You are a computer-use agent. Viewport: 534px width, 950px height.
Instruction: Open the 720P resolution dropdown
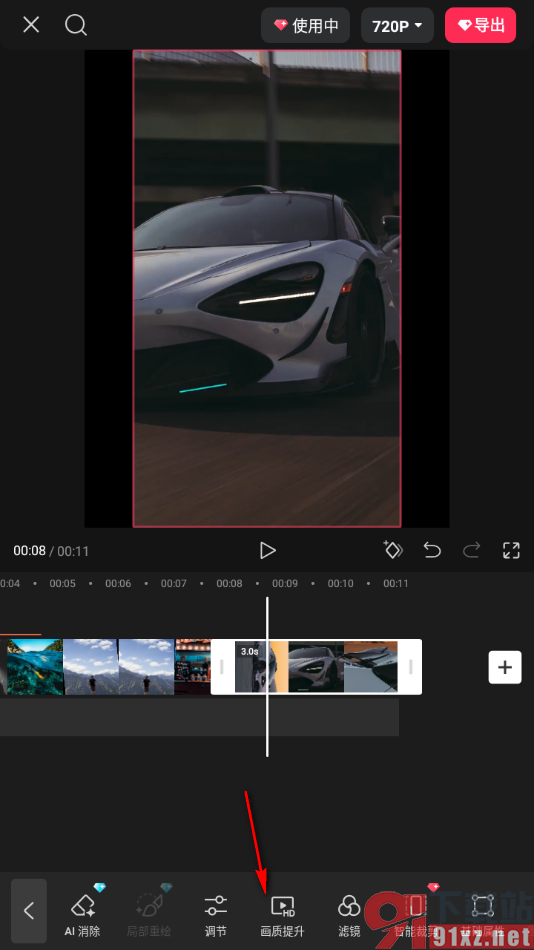point(397,25)
